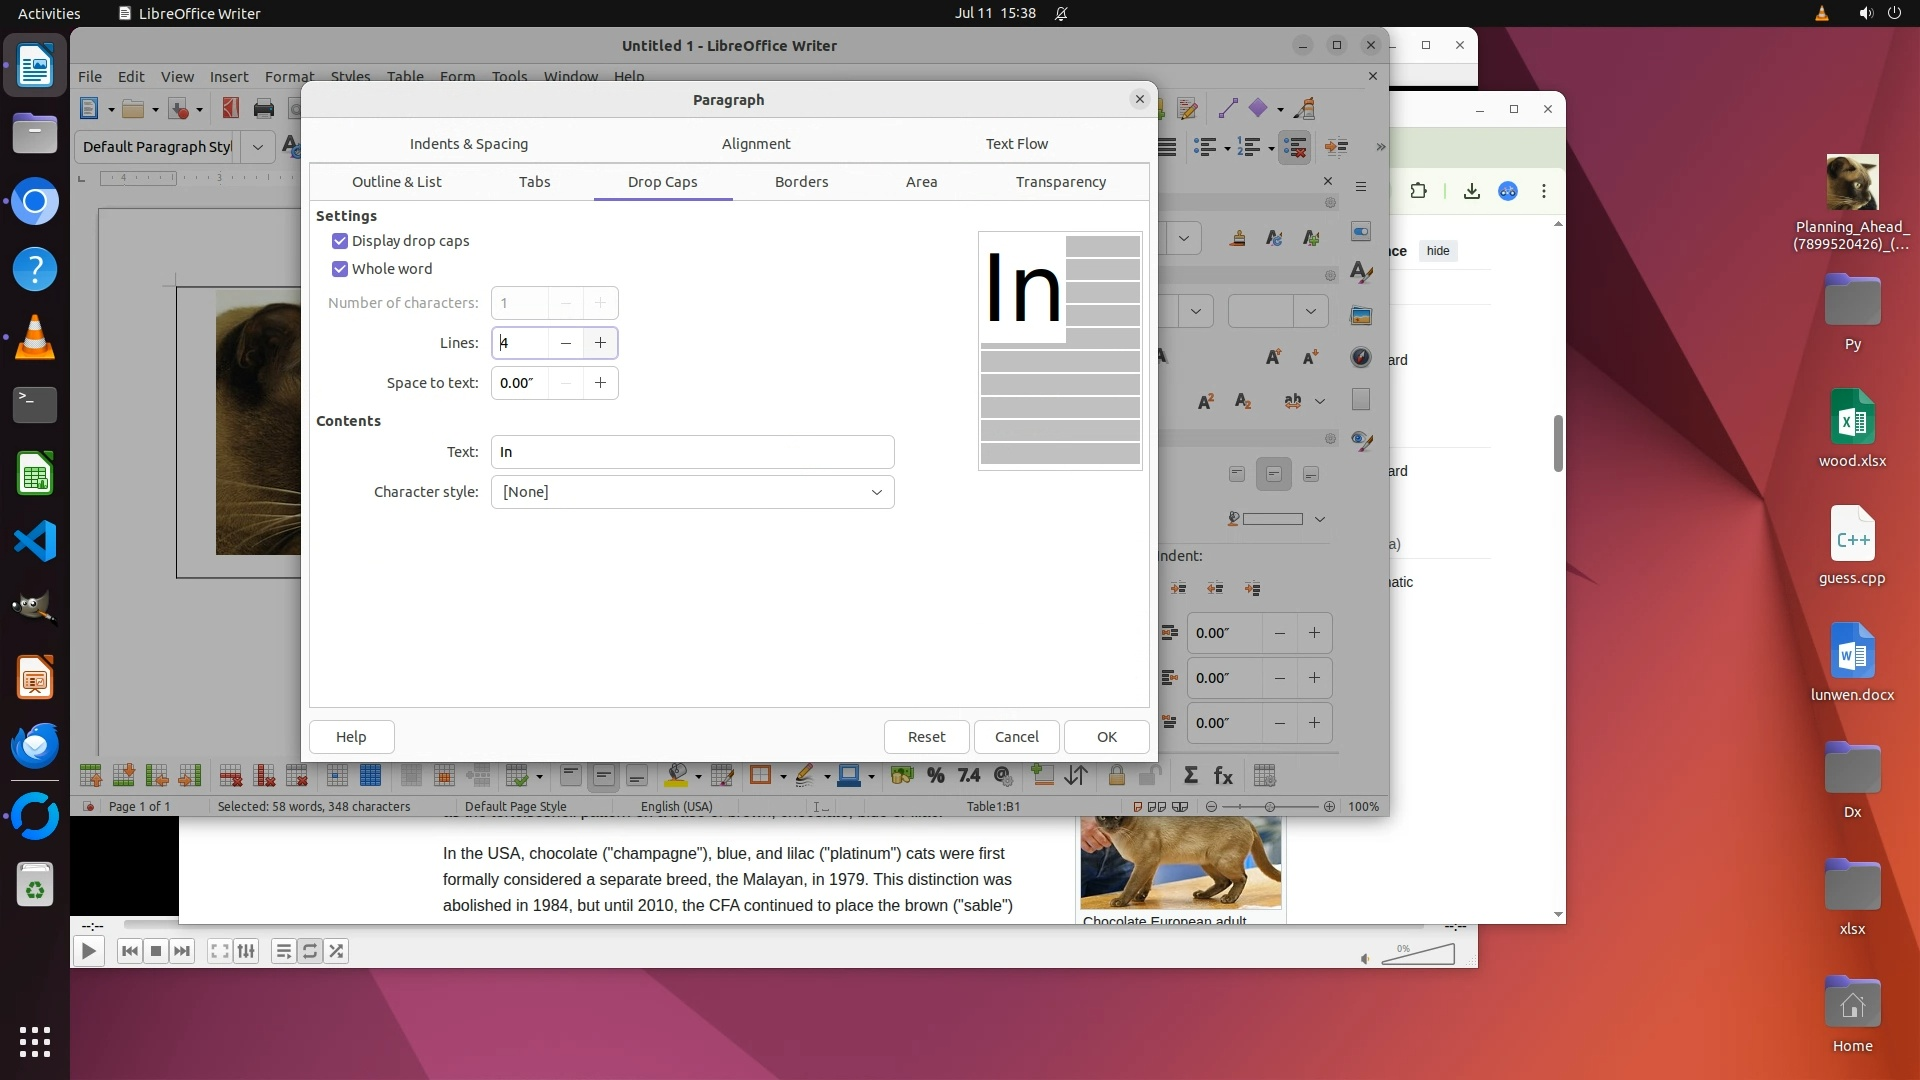This screenshot has width=1920, height=1080.
Task: Click the browser downloads icon
Action: [x=1471, y=191]
